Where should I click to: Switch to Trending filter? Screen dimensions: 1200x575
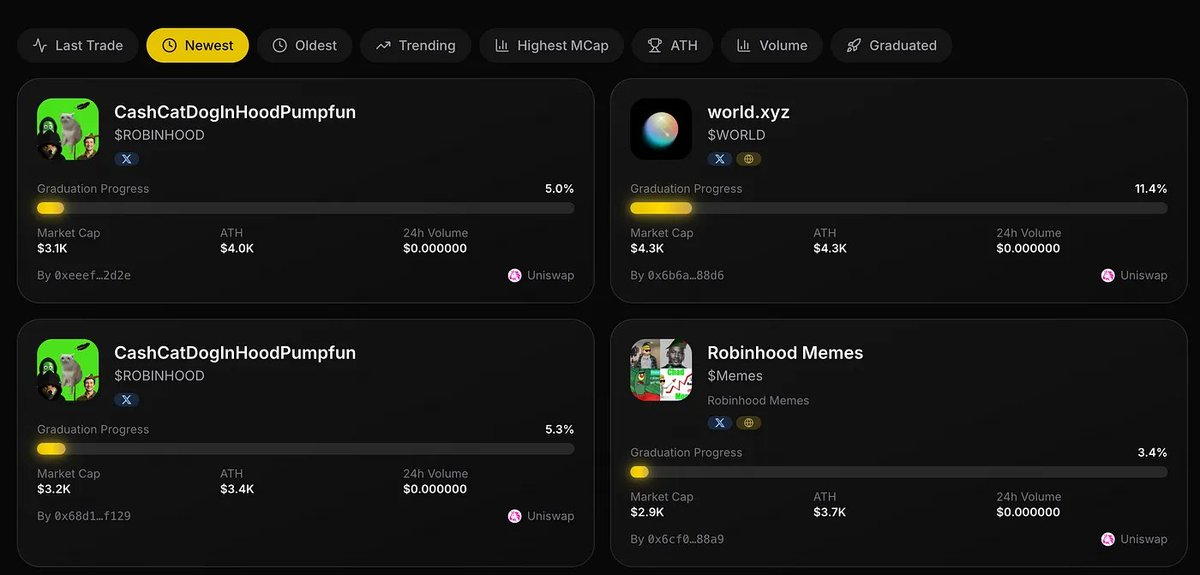coord(416,45)
